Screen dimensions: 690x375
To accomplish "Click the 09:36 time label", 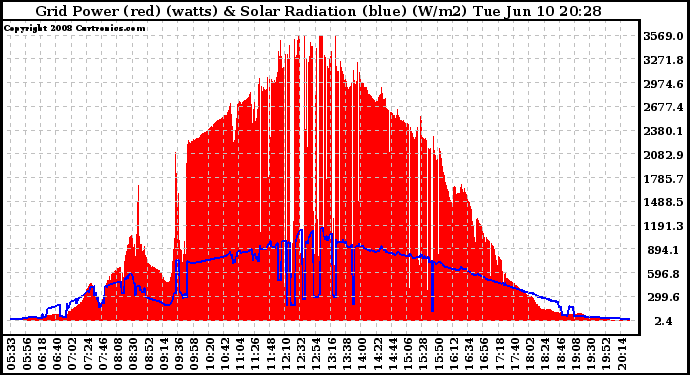I will tap(179, 354).
